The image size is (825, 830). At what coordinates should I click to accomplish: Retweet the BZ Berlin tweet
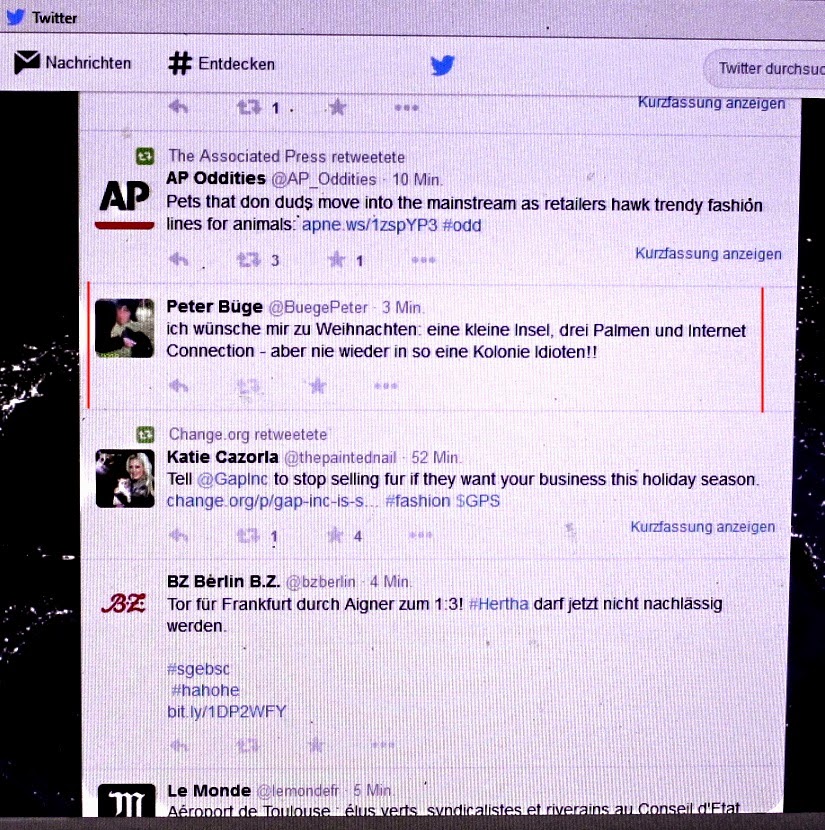coord(248,746)
